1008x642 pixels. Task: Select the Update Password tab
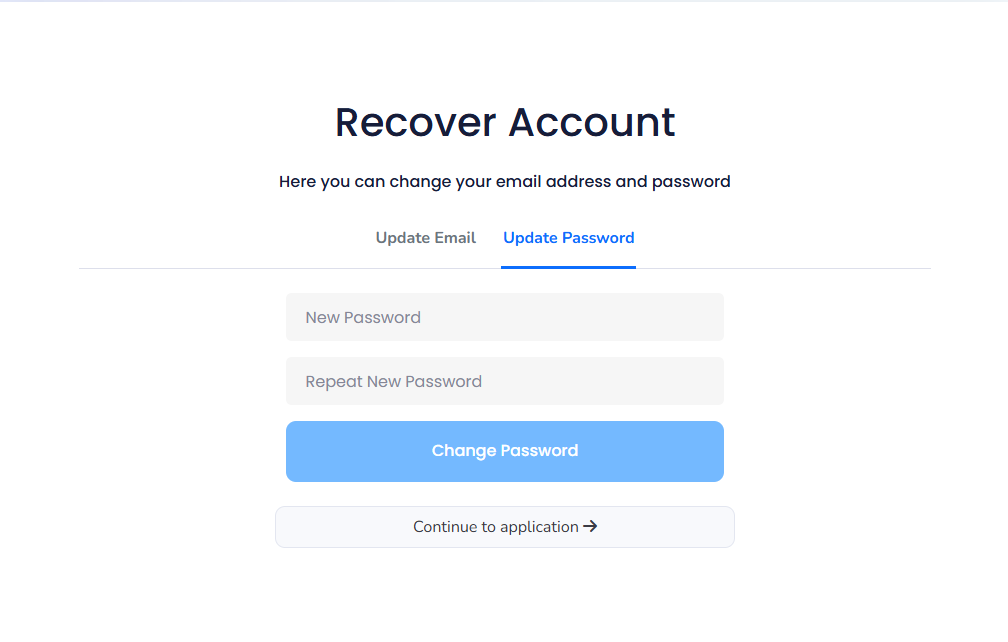pyautogui.click(x=568, y=238)
